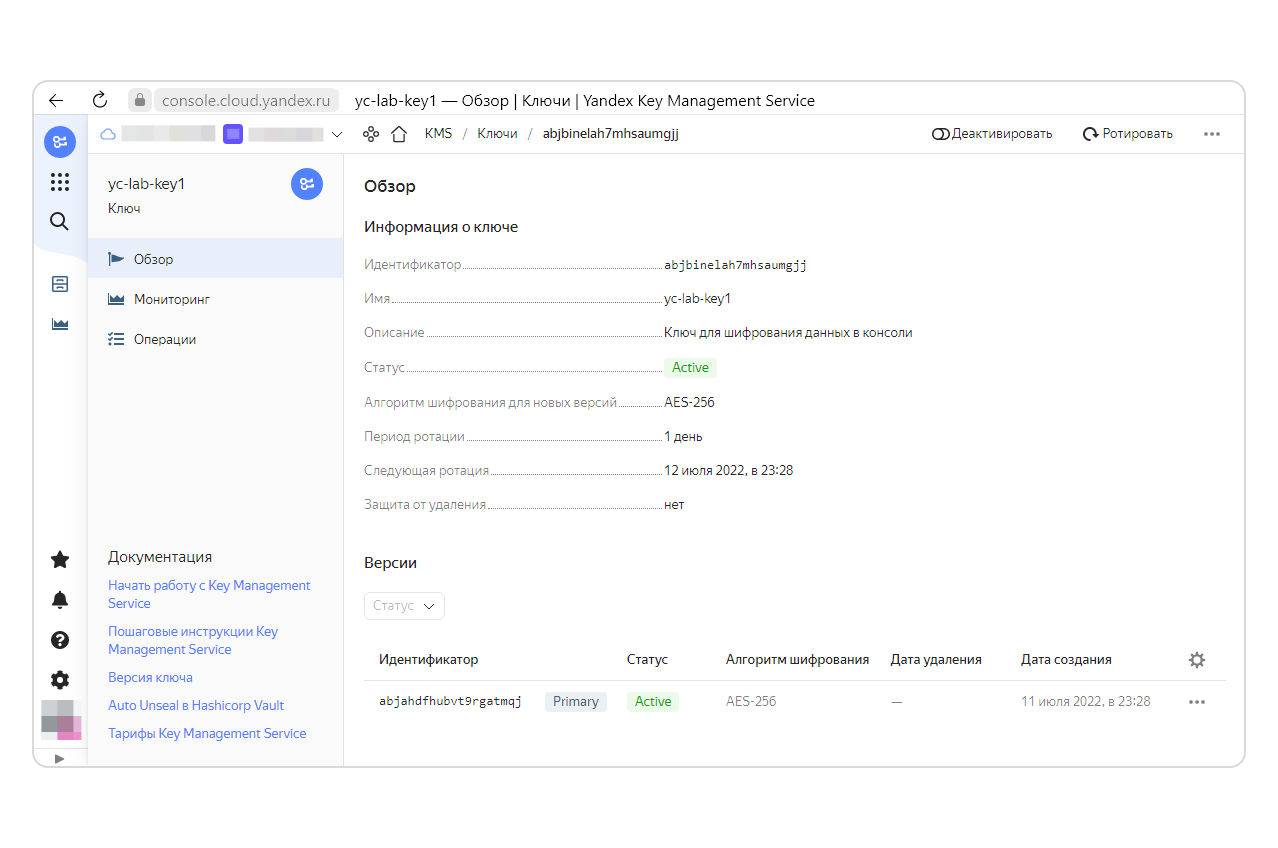Click the browser back arrow
Image resolution: width=1278 pixels, height=848 pixels.
coord(56,100)
